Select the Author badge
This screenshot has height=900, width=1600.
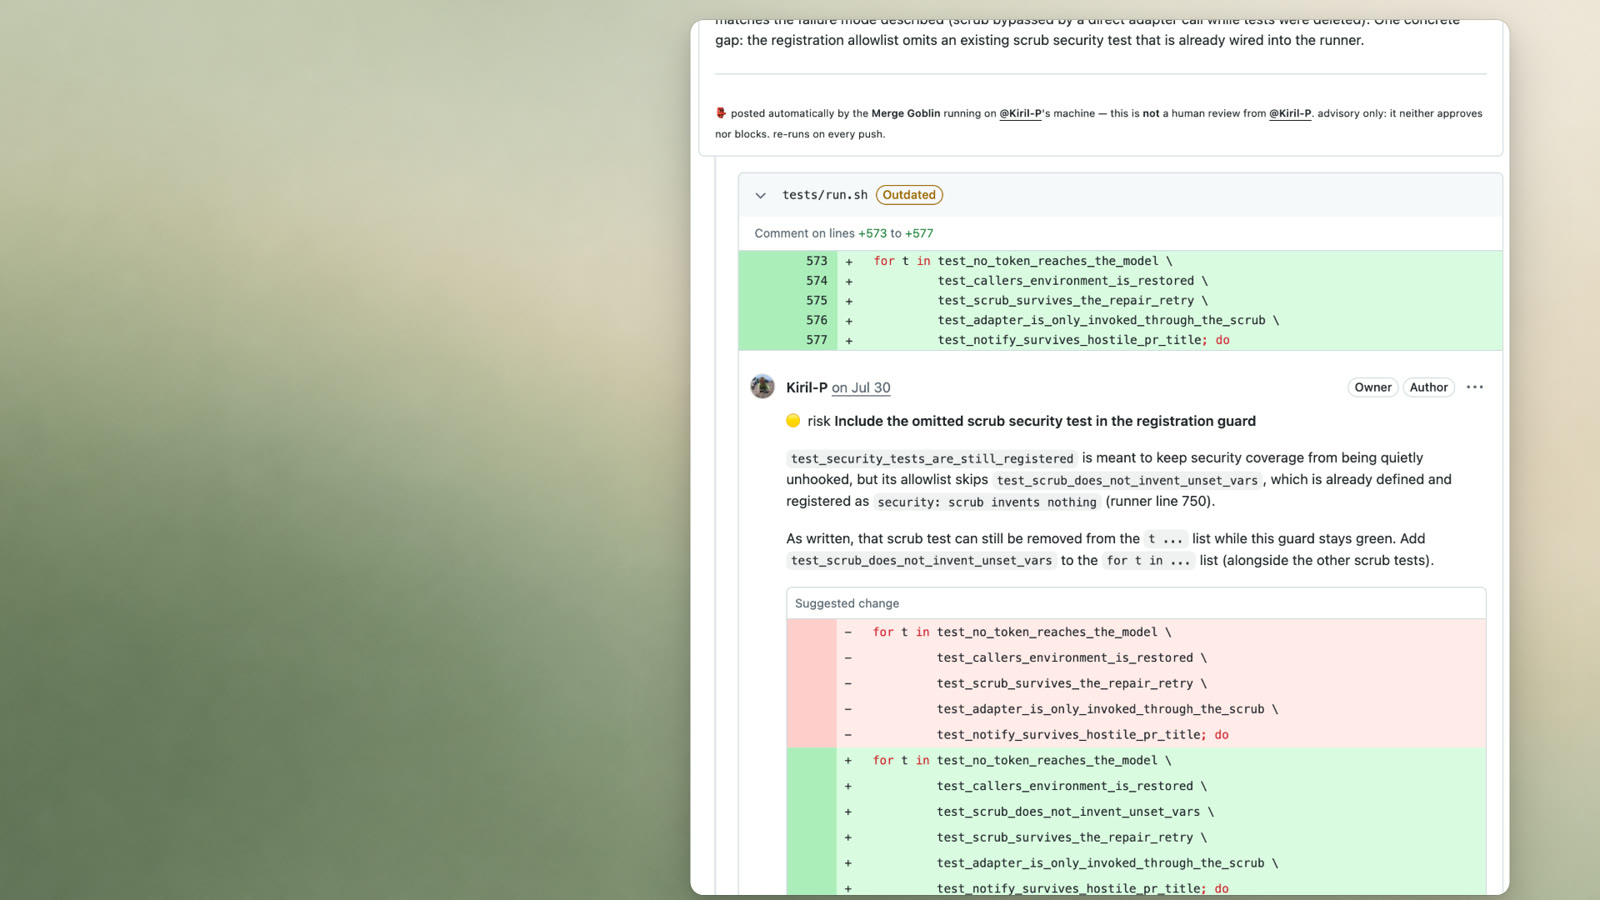click(1428, 387)
